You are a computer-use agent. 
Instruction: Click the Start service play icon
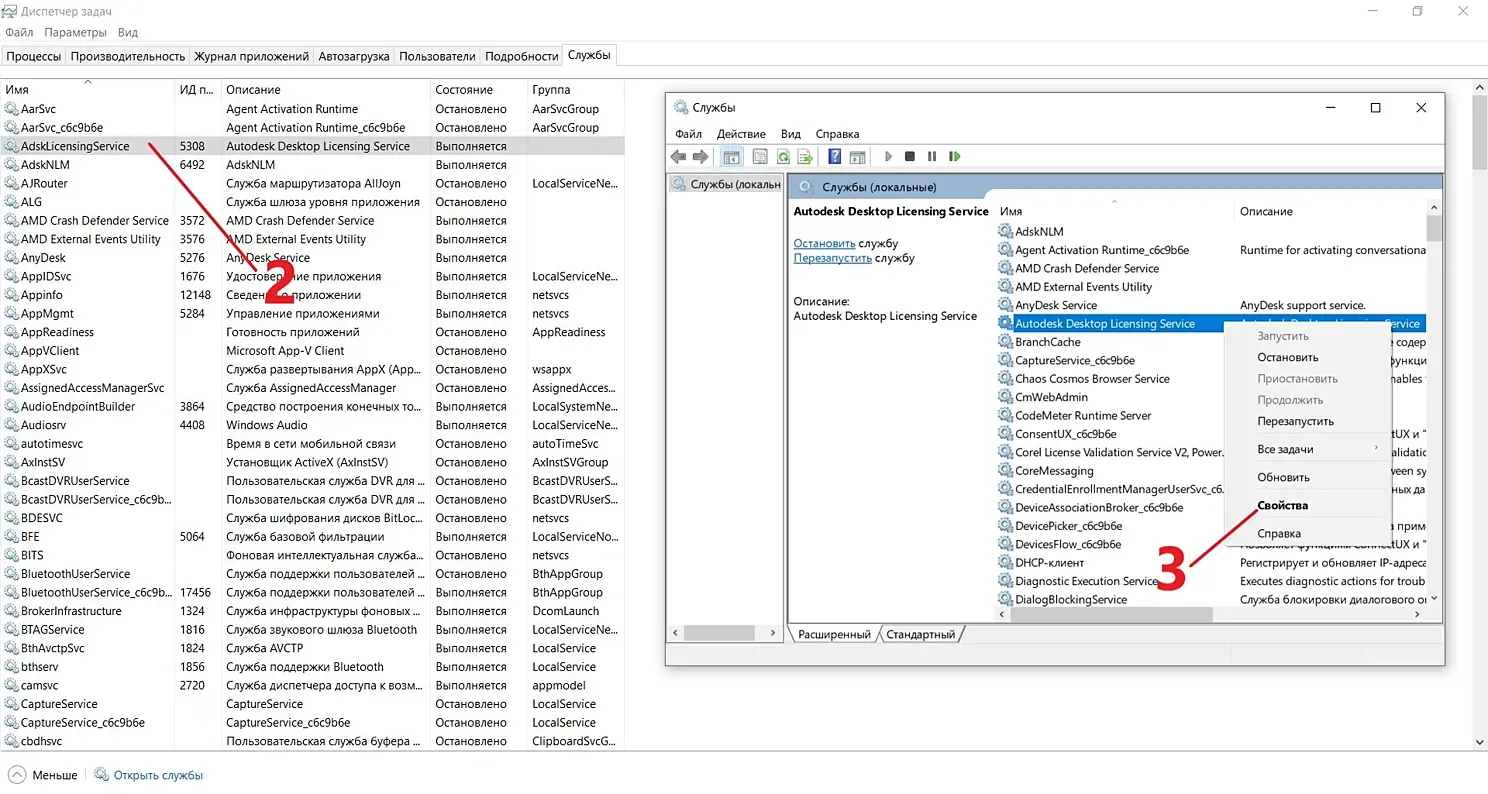pyautogui.click(x=887, y=157)
